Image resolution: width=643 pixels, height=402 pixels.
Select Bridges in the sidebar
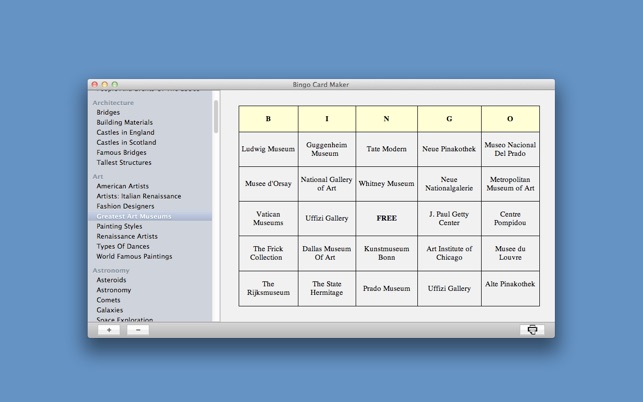point(108,113)
